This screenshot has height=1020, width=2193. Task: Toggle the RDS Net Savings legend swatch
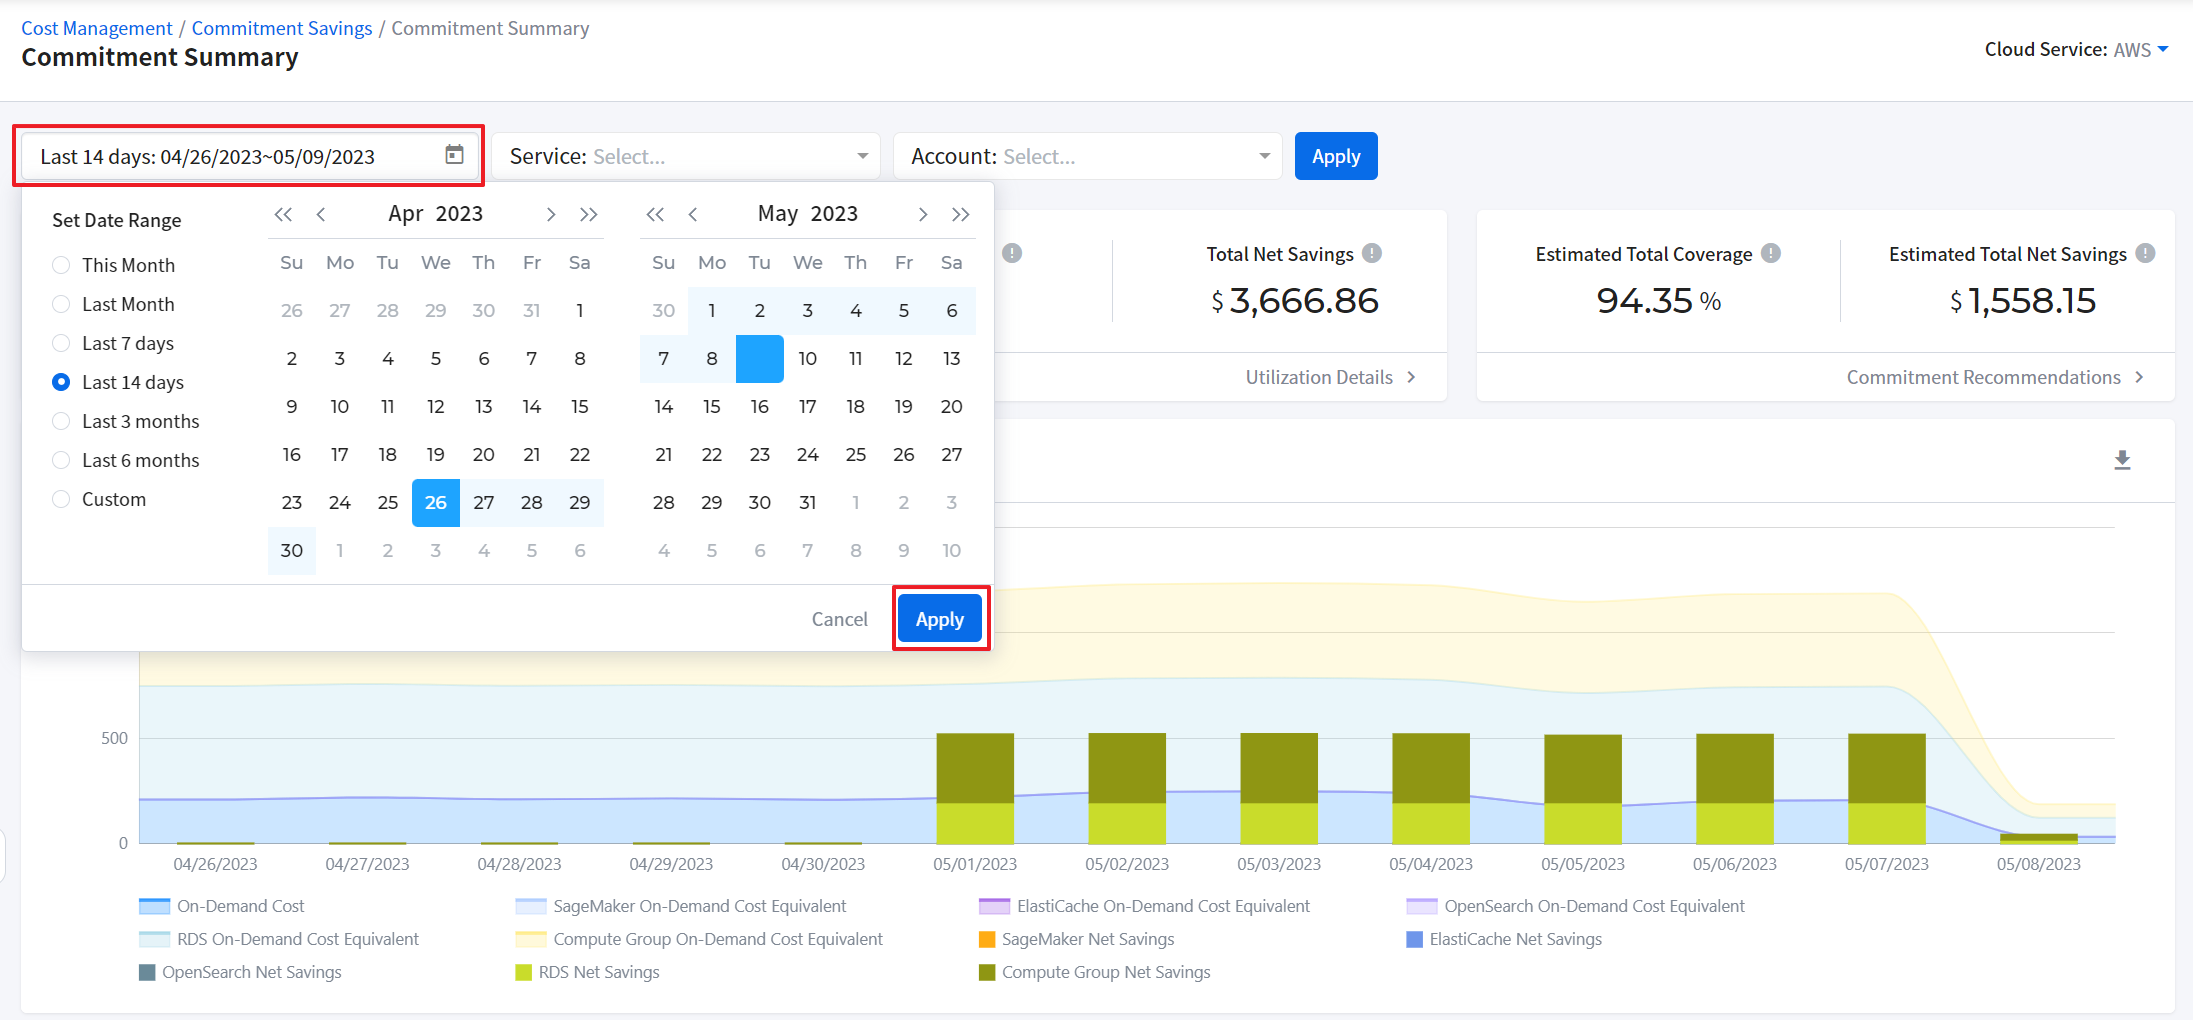pyautogui.click(x=523, y=972)
